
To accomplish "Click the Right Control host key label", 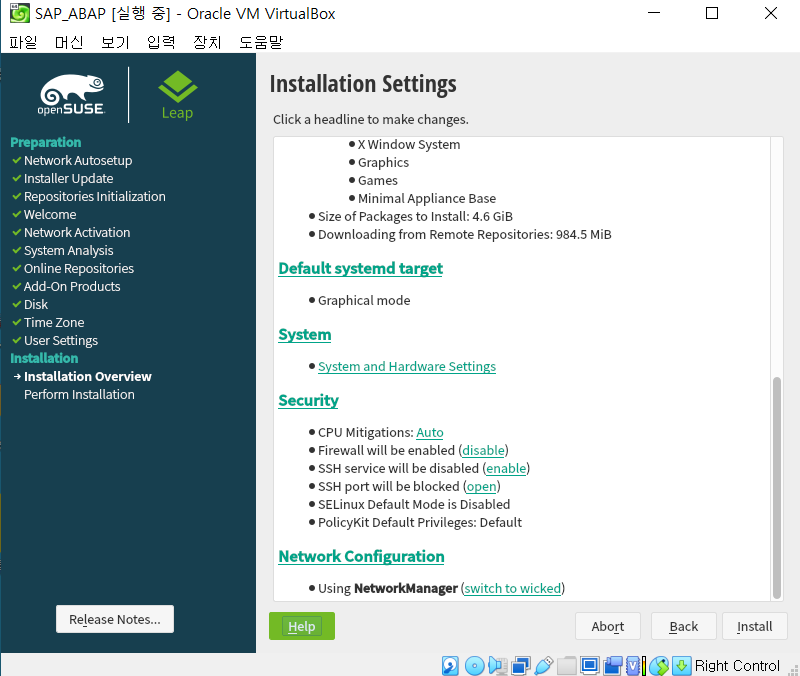I will pyautogui.click(x=737, y=665).
